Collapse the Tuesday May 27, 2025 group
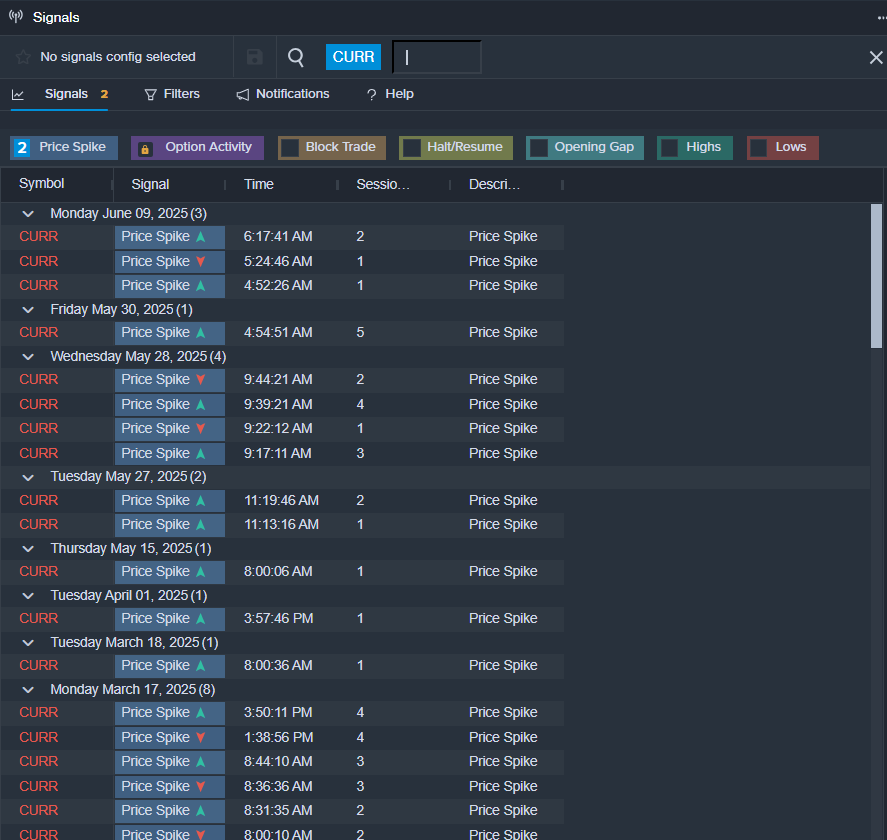Screen dimensions: 887x840 pos(28,477)
